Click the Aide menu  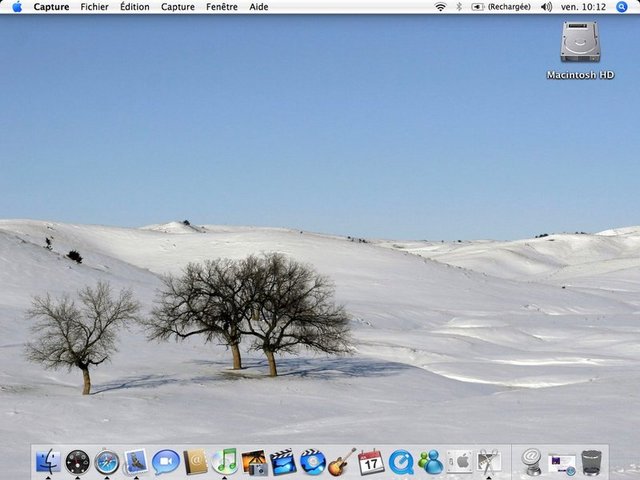tap(258, 7)
